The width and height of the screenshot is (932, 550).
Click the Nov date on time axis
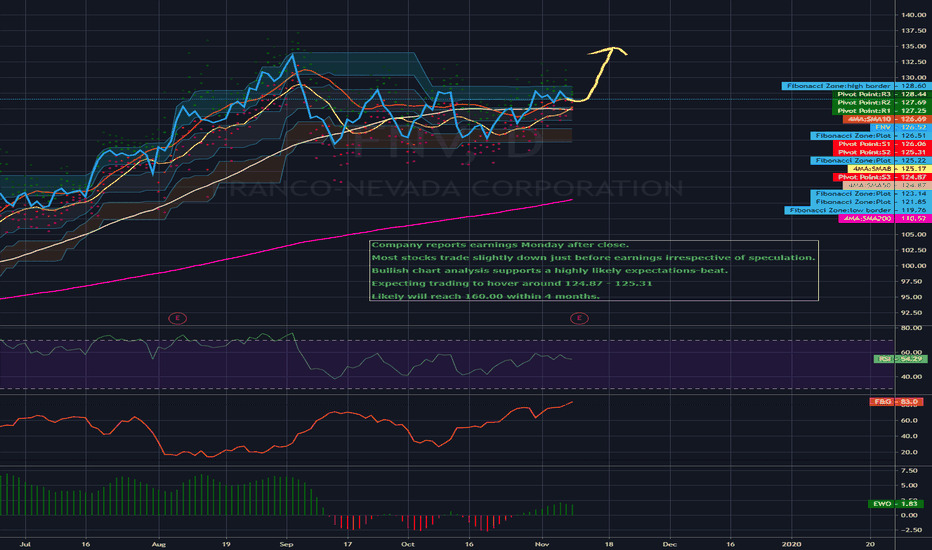click(x=541, y=544)
